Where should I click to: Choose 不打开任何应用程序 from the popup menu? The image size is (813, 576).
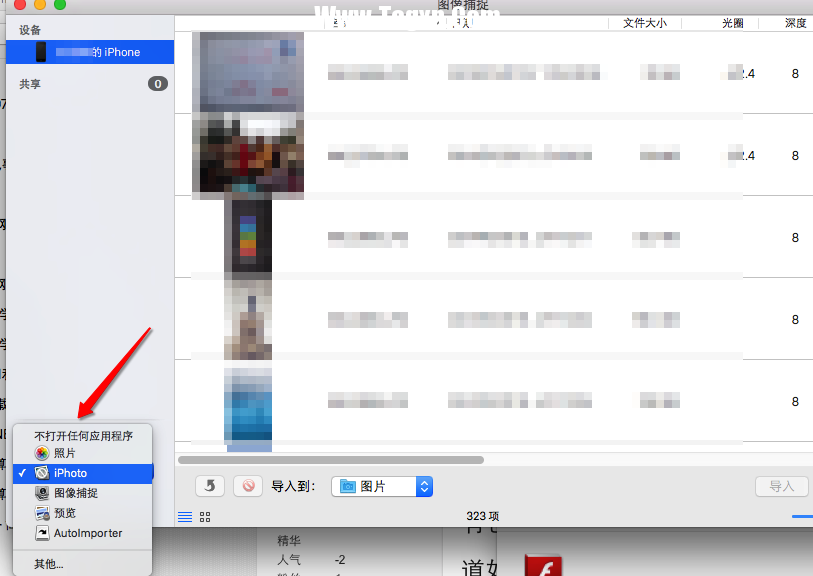click(x=83, y=435)
